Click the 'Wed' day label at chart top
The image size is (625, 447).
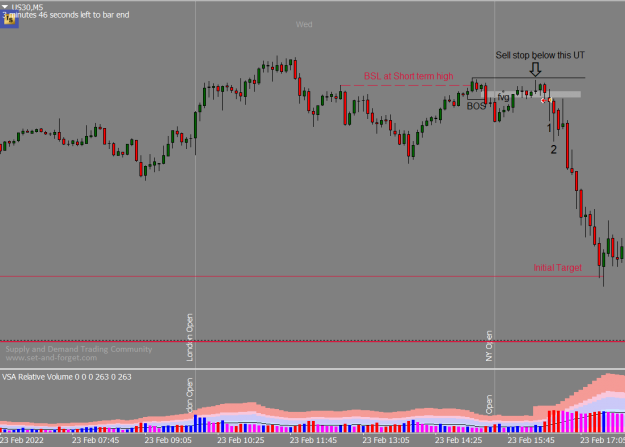point(304,24)
